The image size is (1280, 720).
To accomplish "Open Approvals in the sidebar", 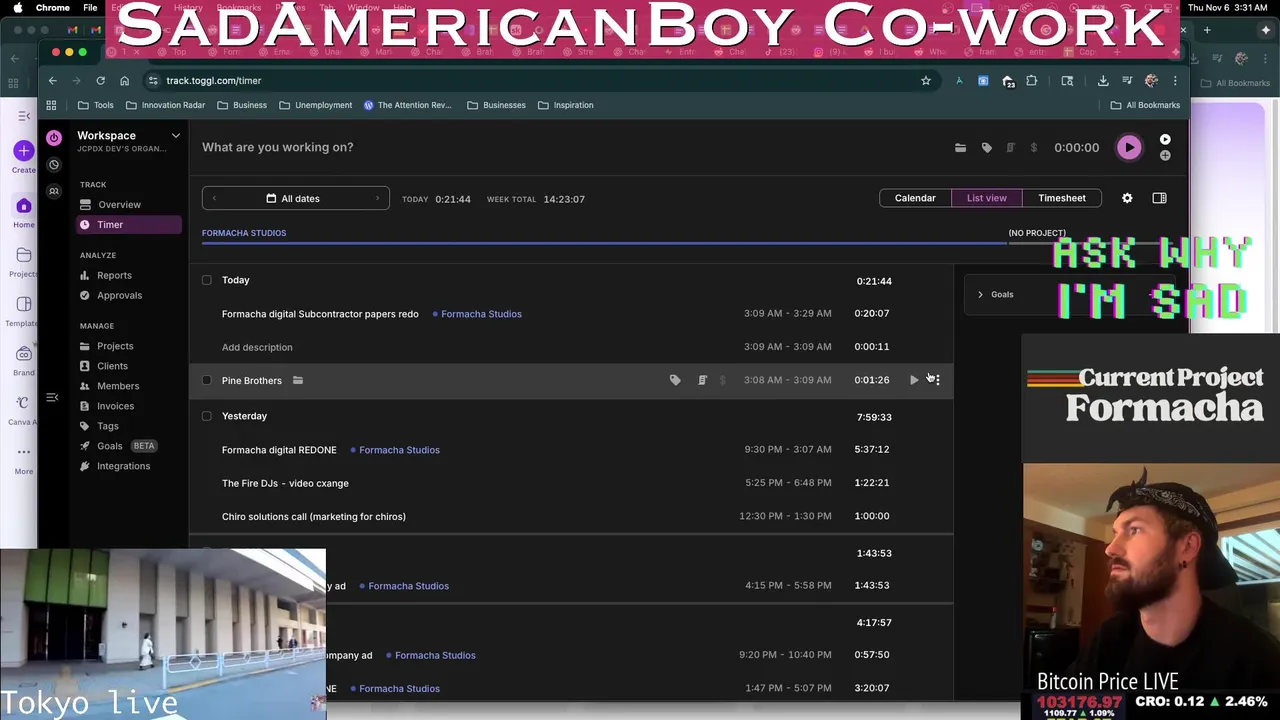I will point(119,296).
